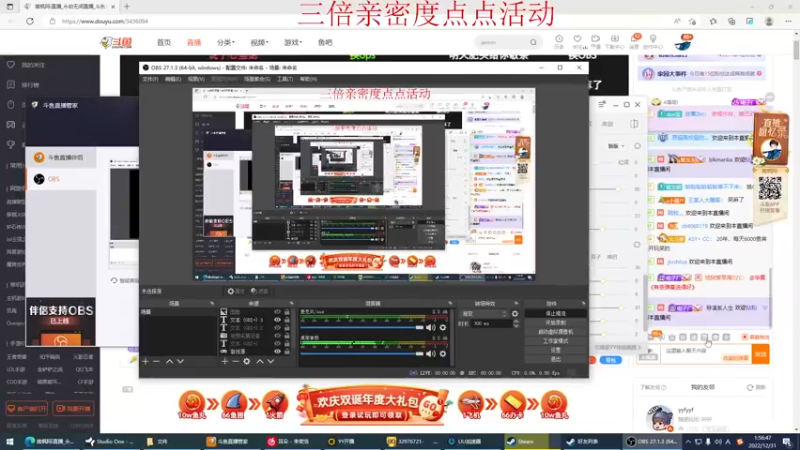Move scene up in OBS scenes panel
The height and width of the screenshot is (450, 800).
pos(169,361)
